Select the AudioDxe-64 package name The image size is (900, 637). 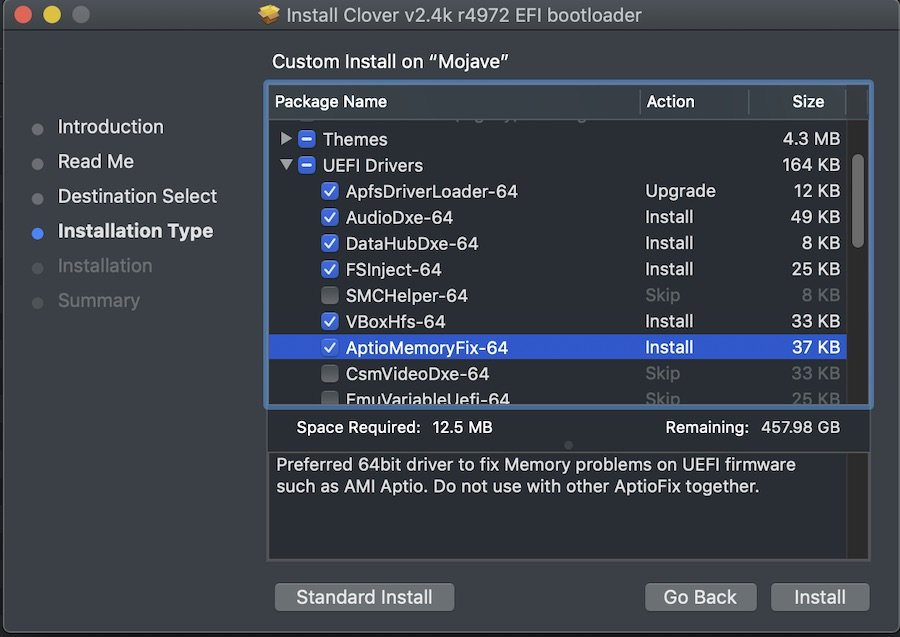pyautogui.click(x=399, y=217)
